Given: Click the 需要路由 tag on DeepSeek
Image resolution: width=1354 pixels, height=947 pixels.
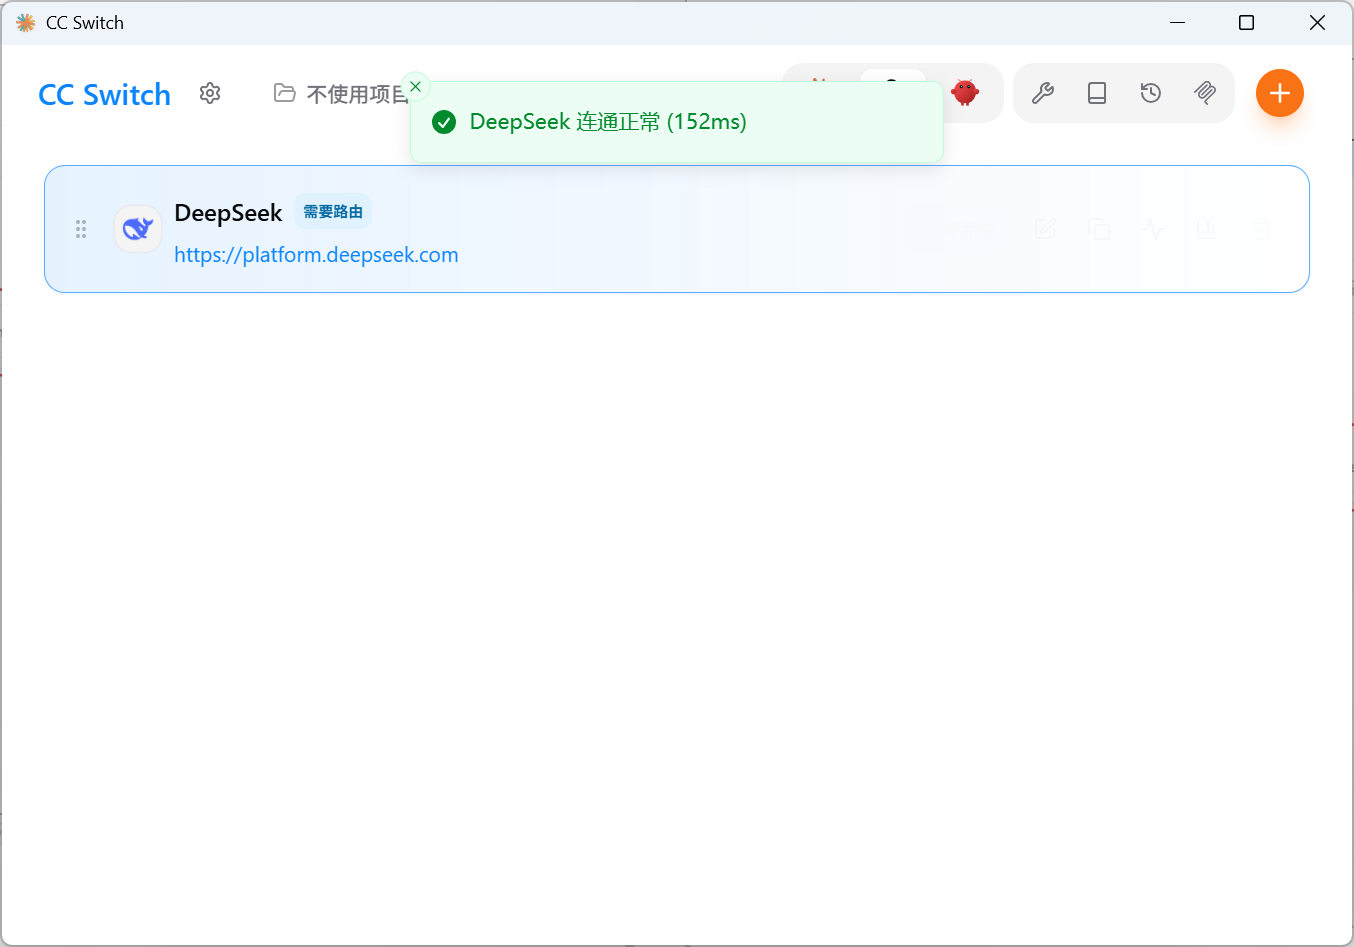Looking at the screenshot, I should (333, 212).
